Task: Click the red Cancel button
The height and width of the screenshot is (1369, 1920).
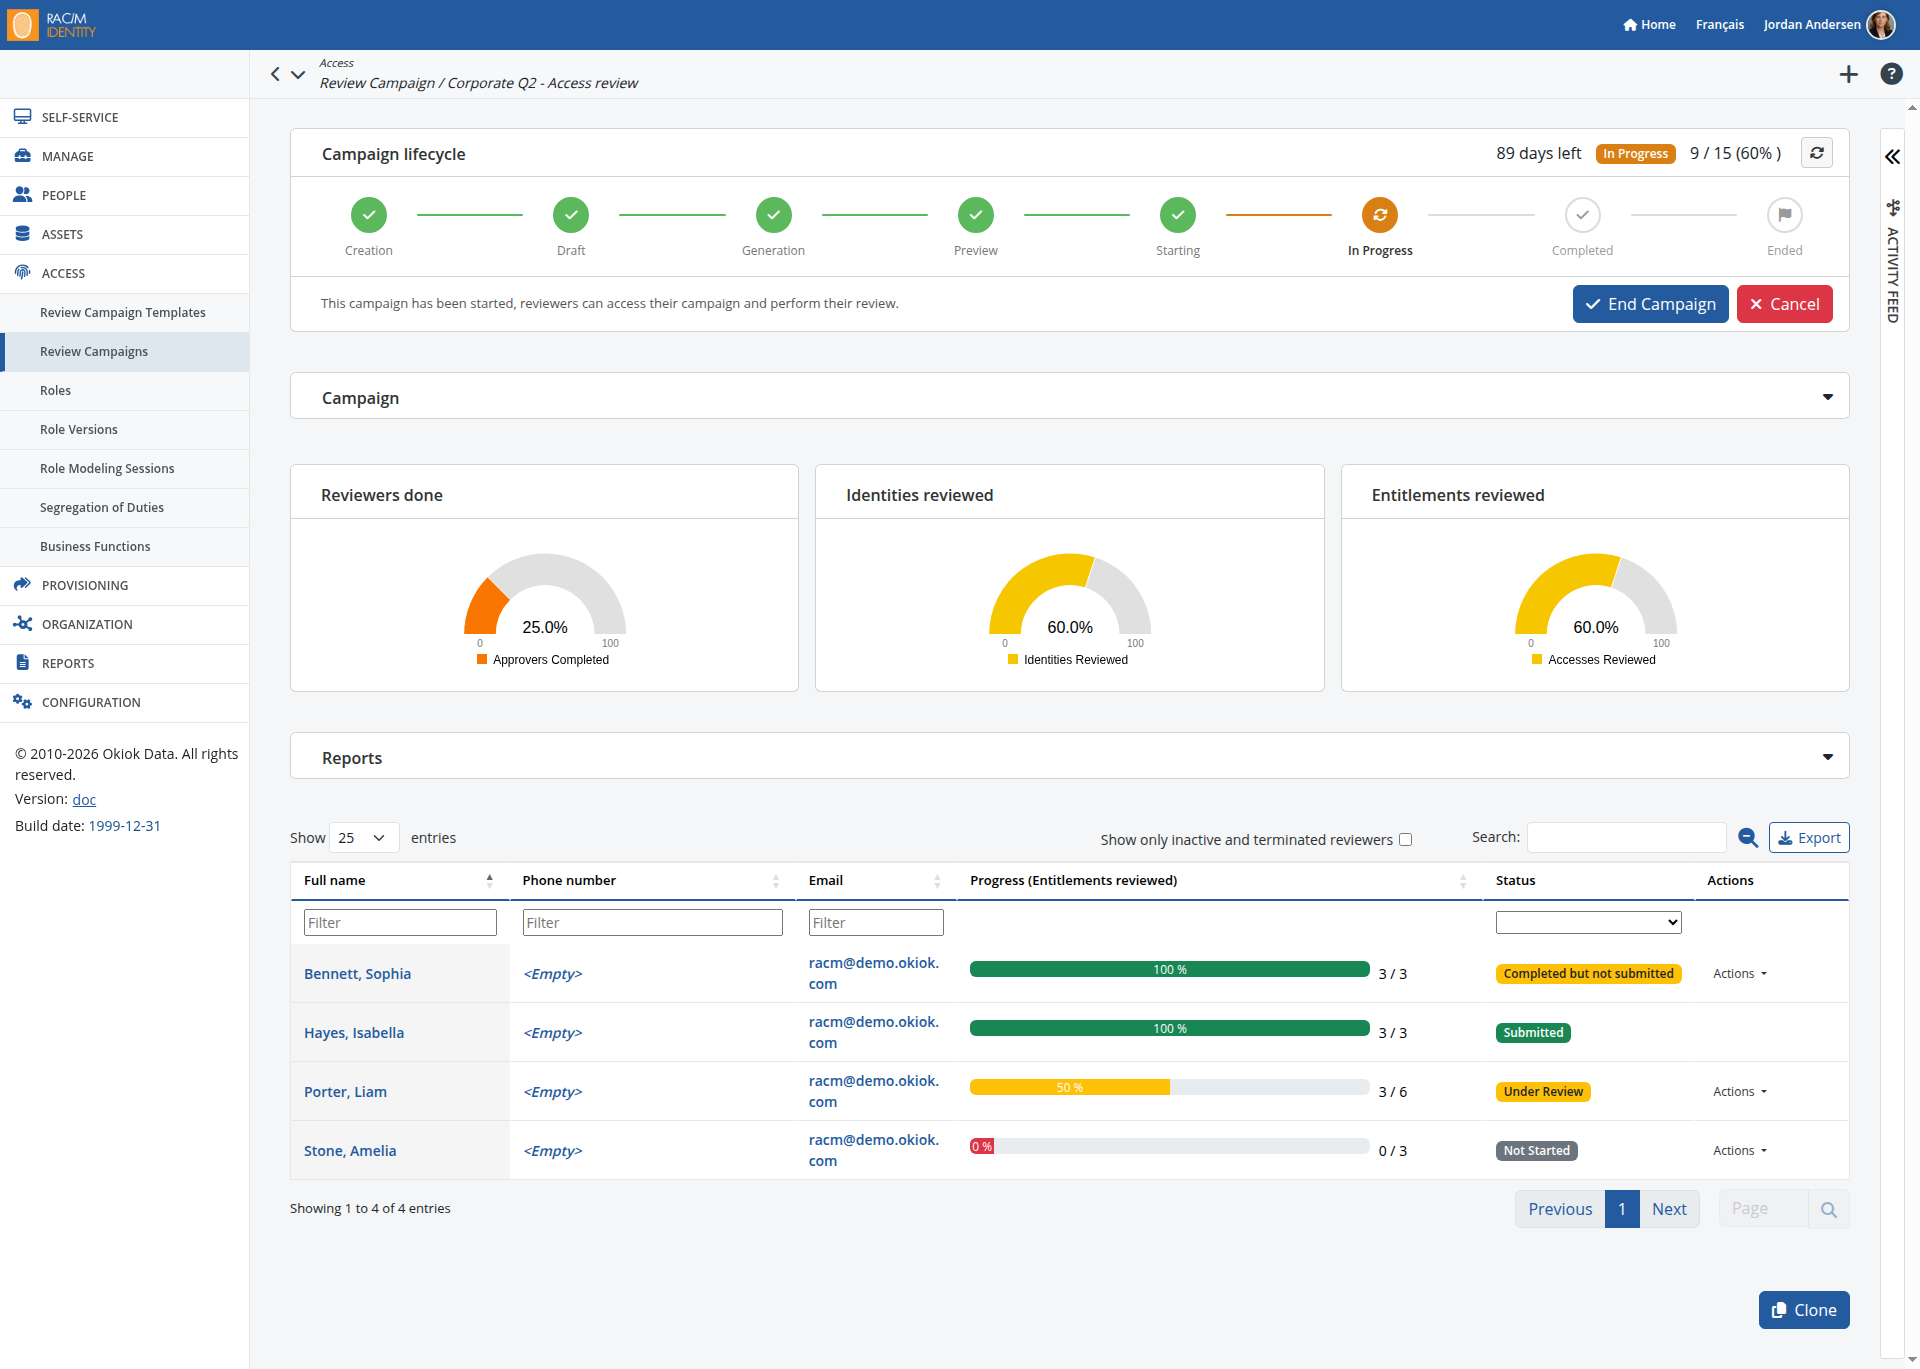Action: [1784, 304]
